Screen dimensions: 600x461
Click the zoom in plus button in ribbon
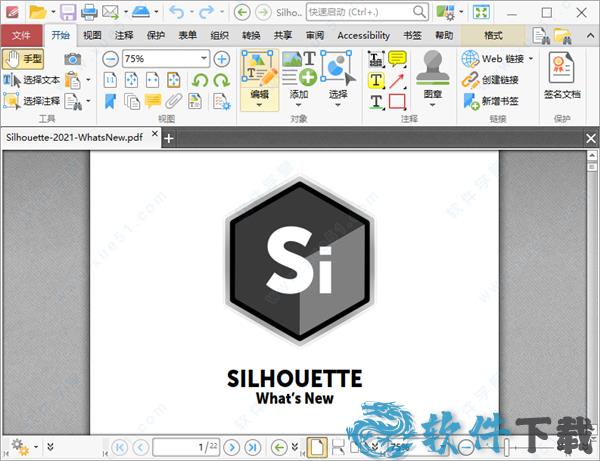click(x=222, y=59)
